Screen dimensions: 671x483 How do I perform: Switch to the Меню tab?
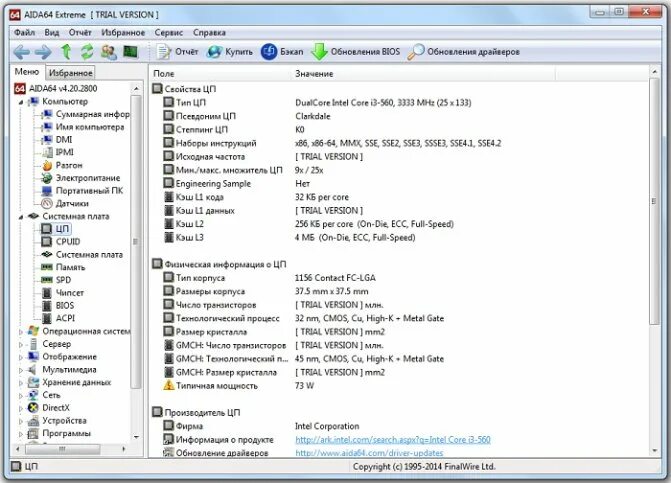click(x=27, y=72)
